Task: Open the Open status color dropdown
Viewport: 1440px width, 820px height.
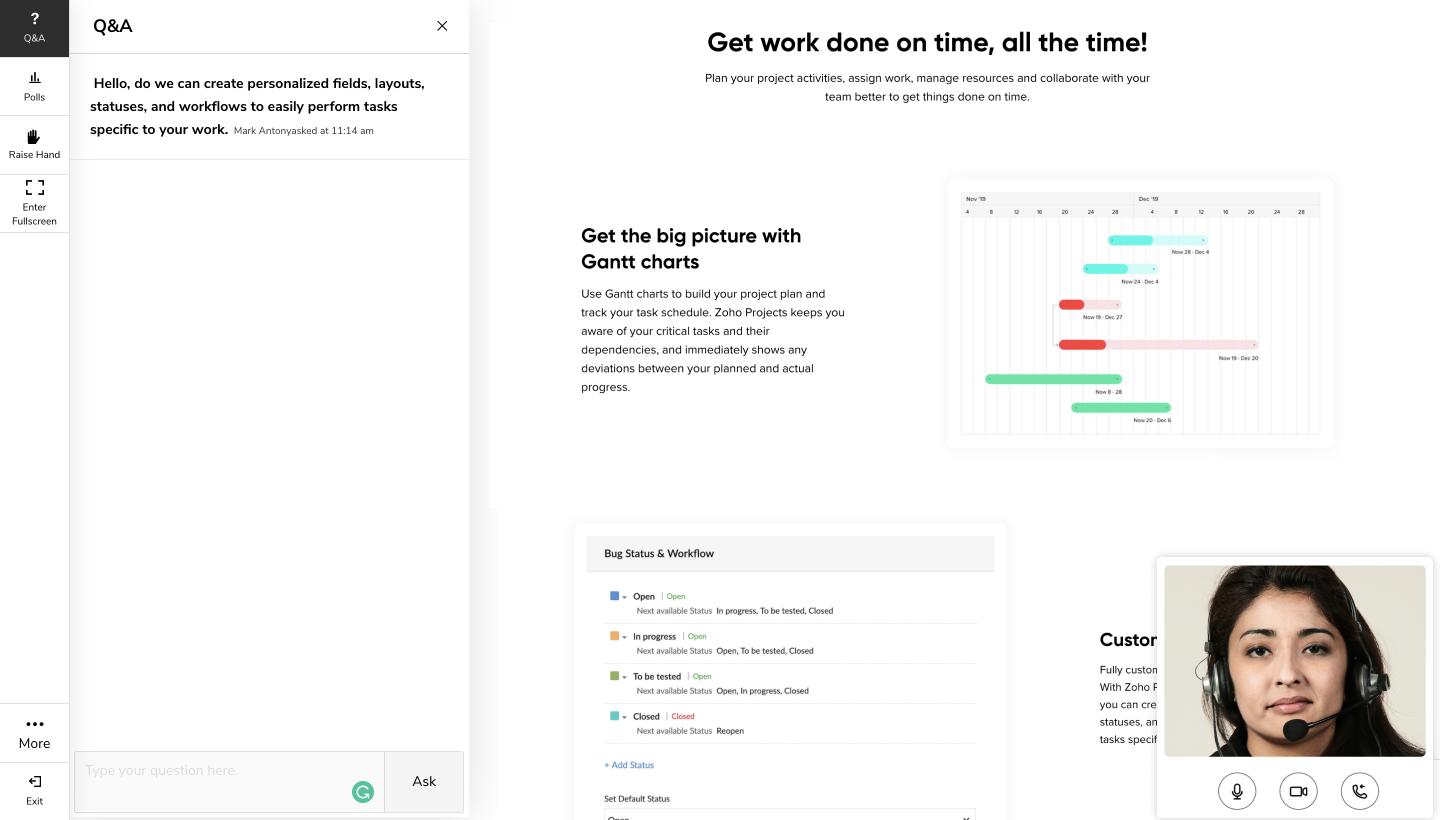Action: coord(624,597)
